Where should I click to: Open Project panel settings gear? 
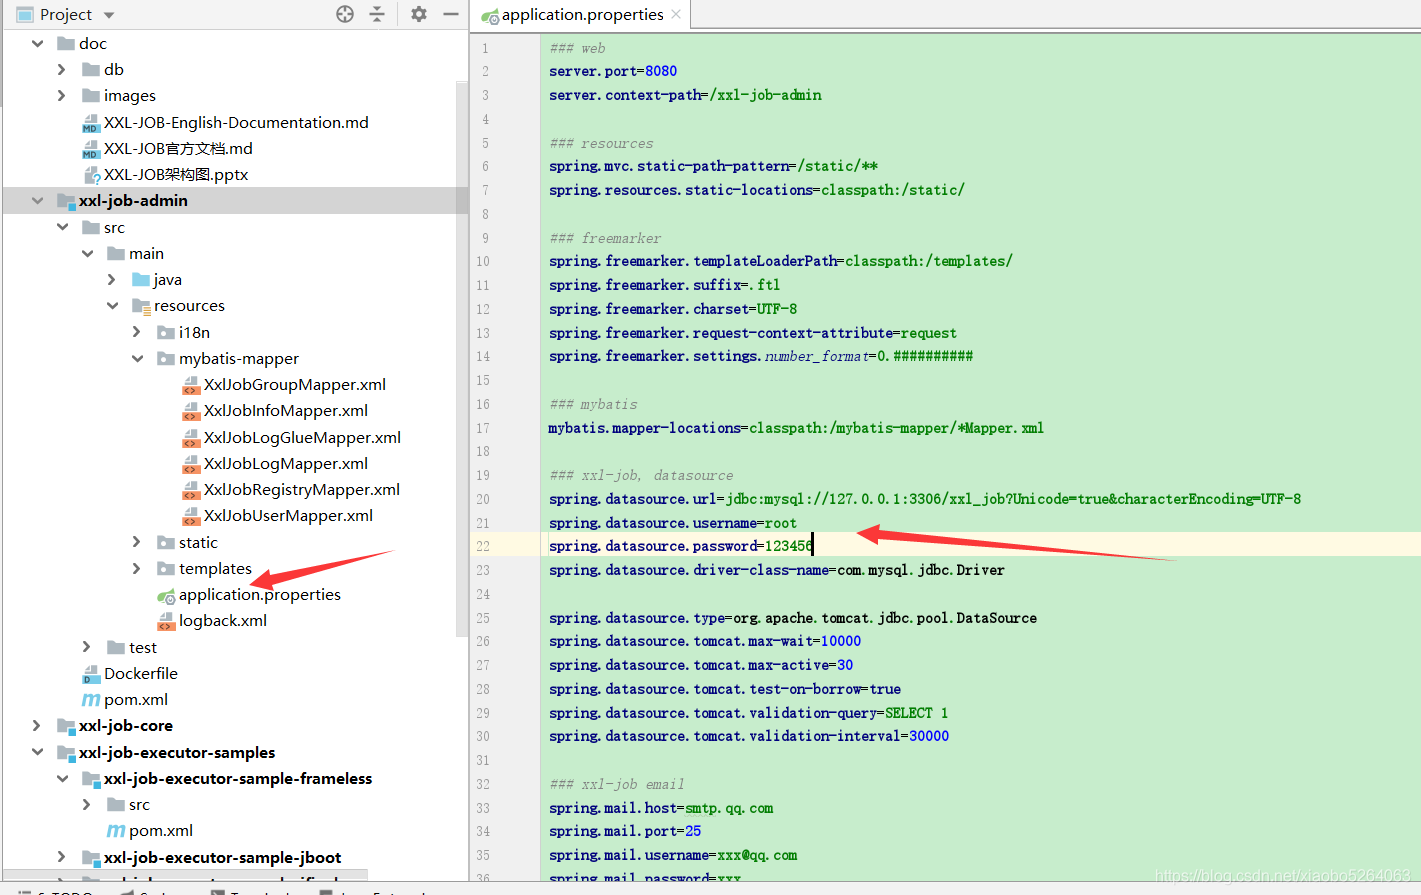[x=419, y=14]
